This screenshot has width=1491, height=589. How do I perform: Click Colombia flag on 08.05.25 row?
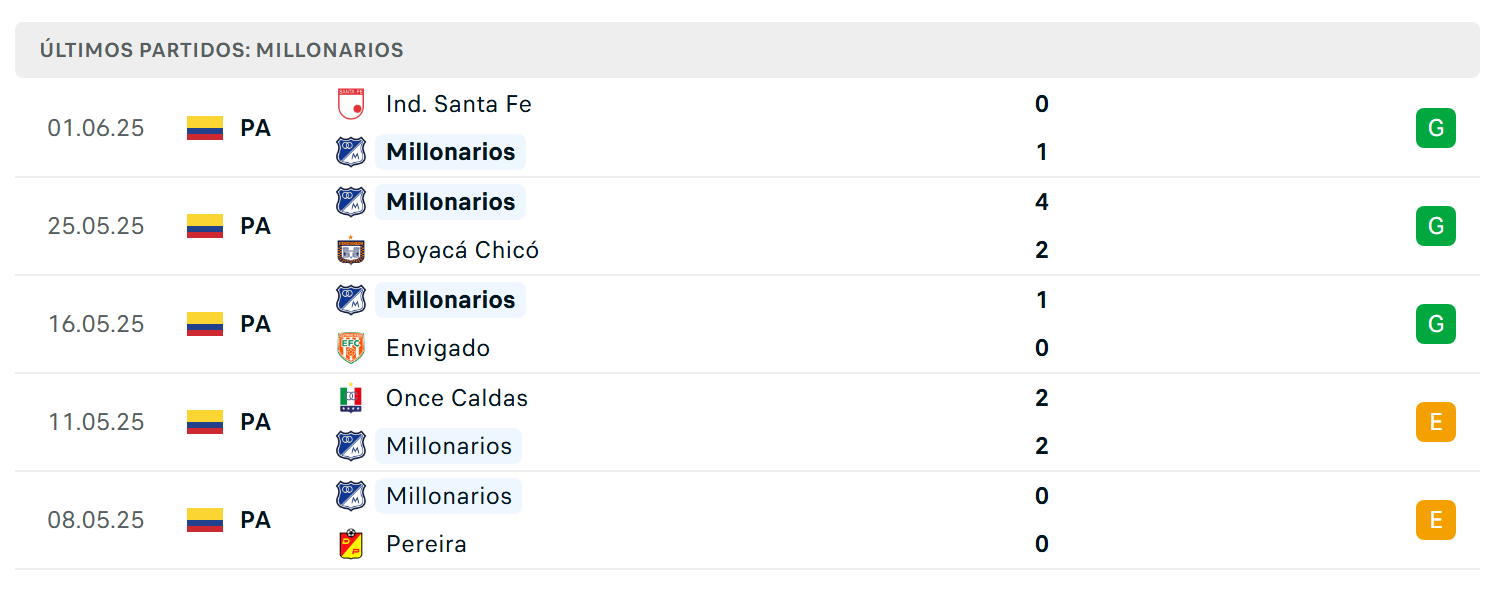click(x=205, y=520)
